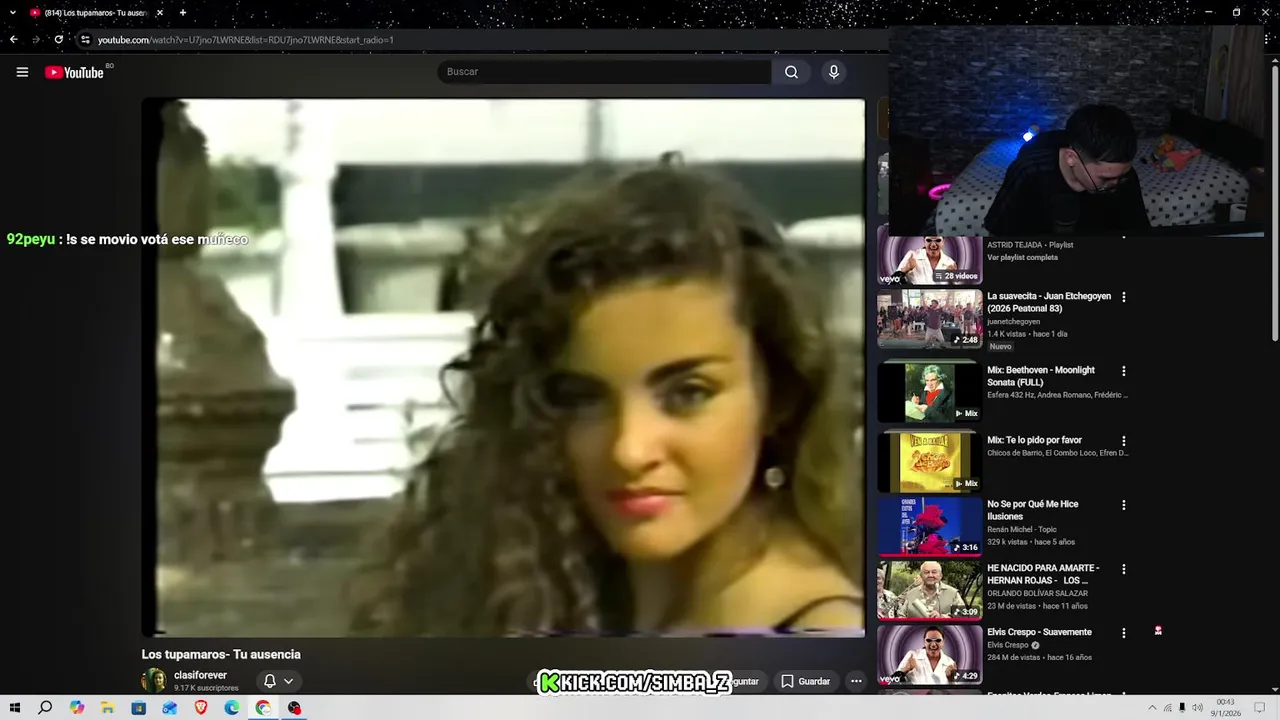Show hidden system tray icons chevron

point(1152,707)
